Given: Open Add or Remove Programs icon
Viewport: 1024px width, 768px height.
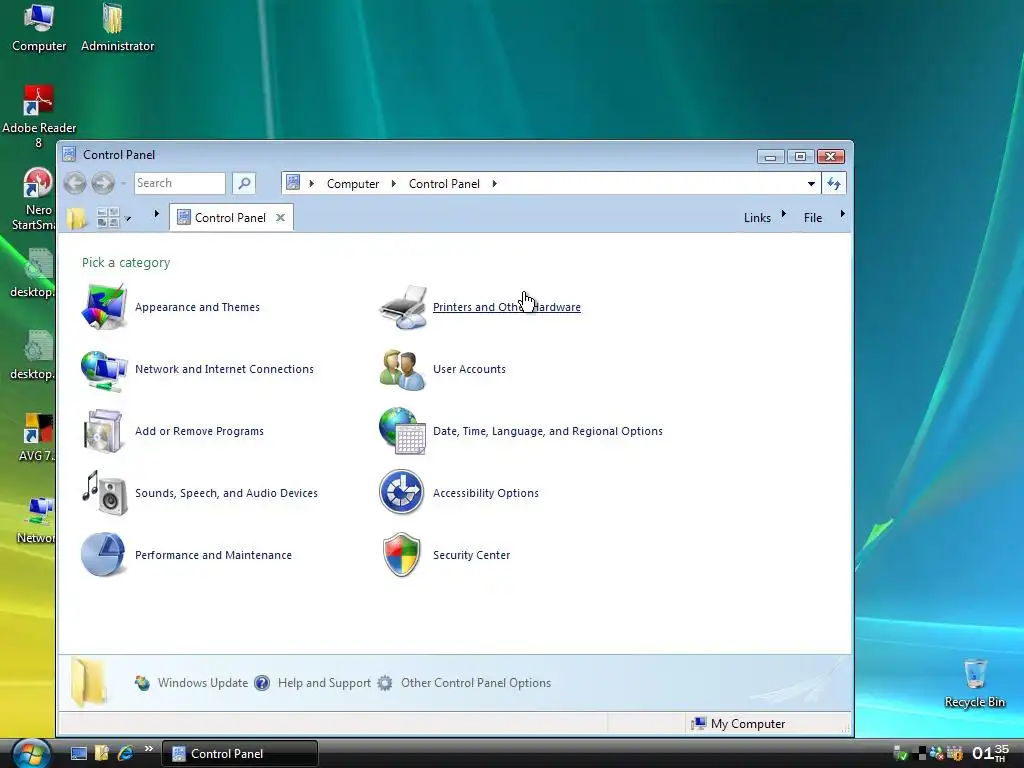Looking at the screenshot, I should (x=103, y=431).
